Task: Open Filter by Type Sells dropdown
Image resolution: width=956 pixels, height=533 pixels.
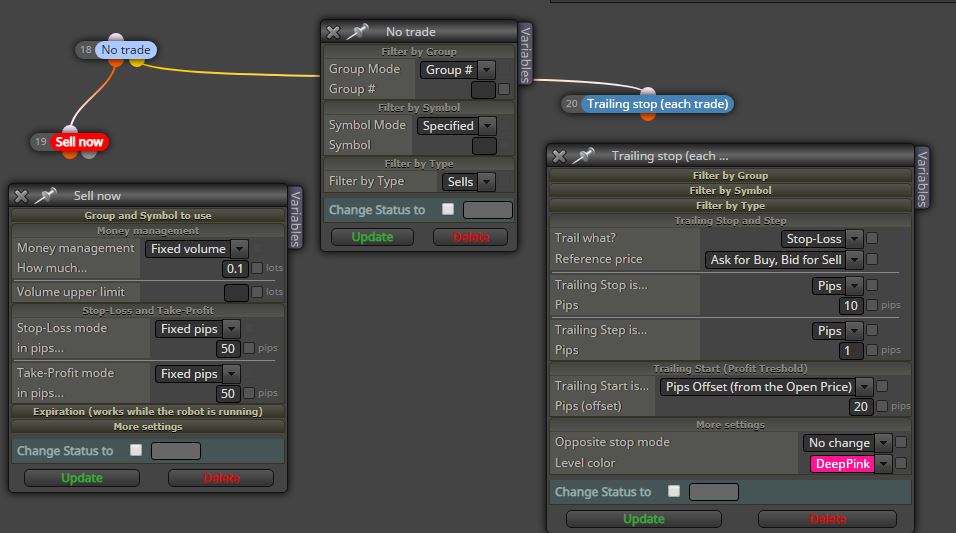Action: (x=468, y=182)
